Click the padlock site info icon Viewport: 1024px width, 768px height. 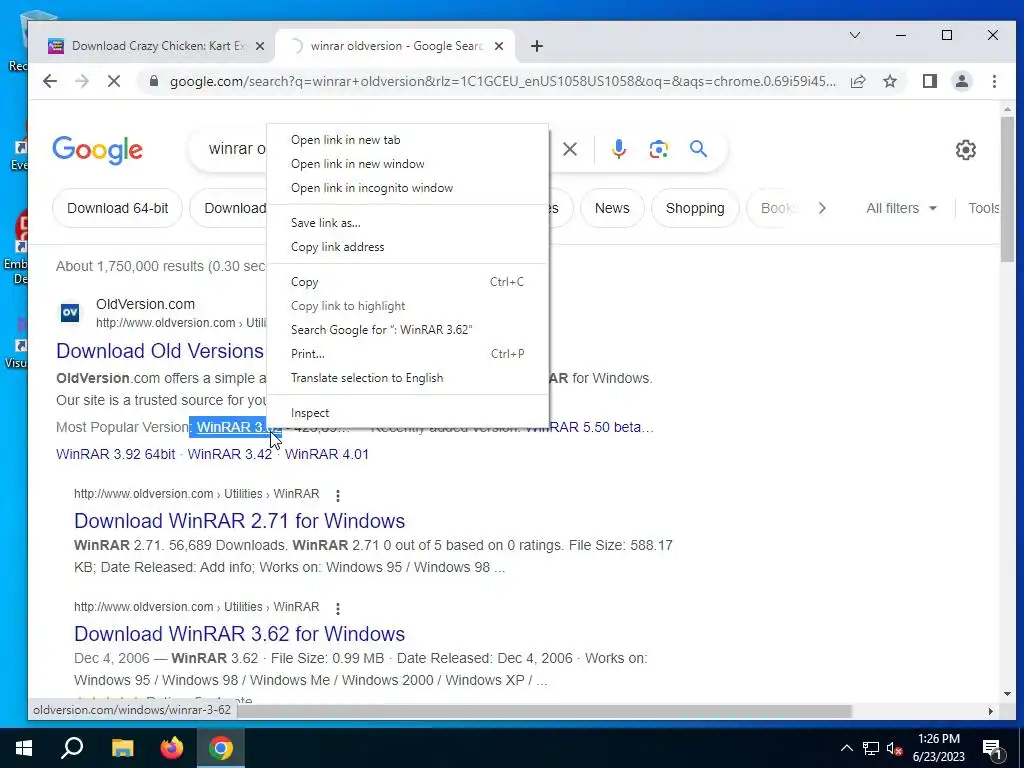click(153, 81)
